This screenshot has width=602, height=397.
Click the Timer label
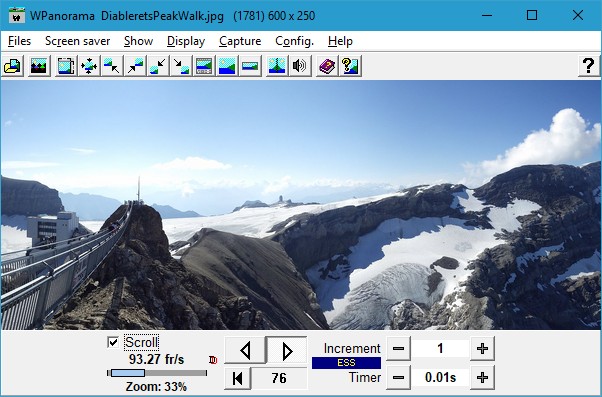(365, 377)
